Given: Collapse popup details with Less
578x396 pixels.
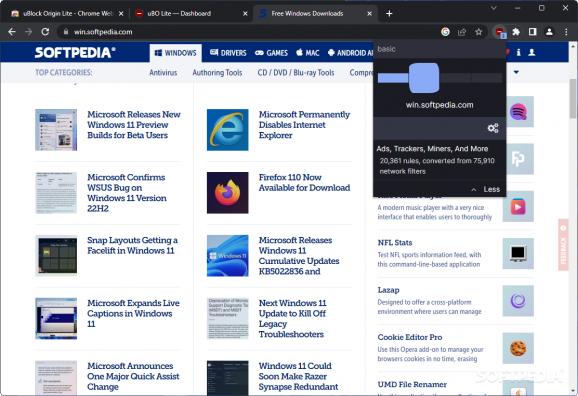Looking at the screenshot, I should coord(486,189).
